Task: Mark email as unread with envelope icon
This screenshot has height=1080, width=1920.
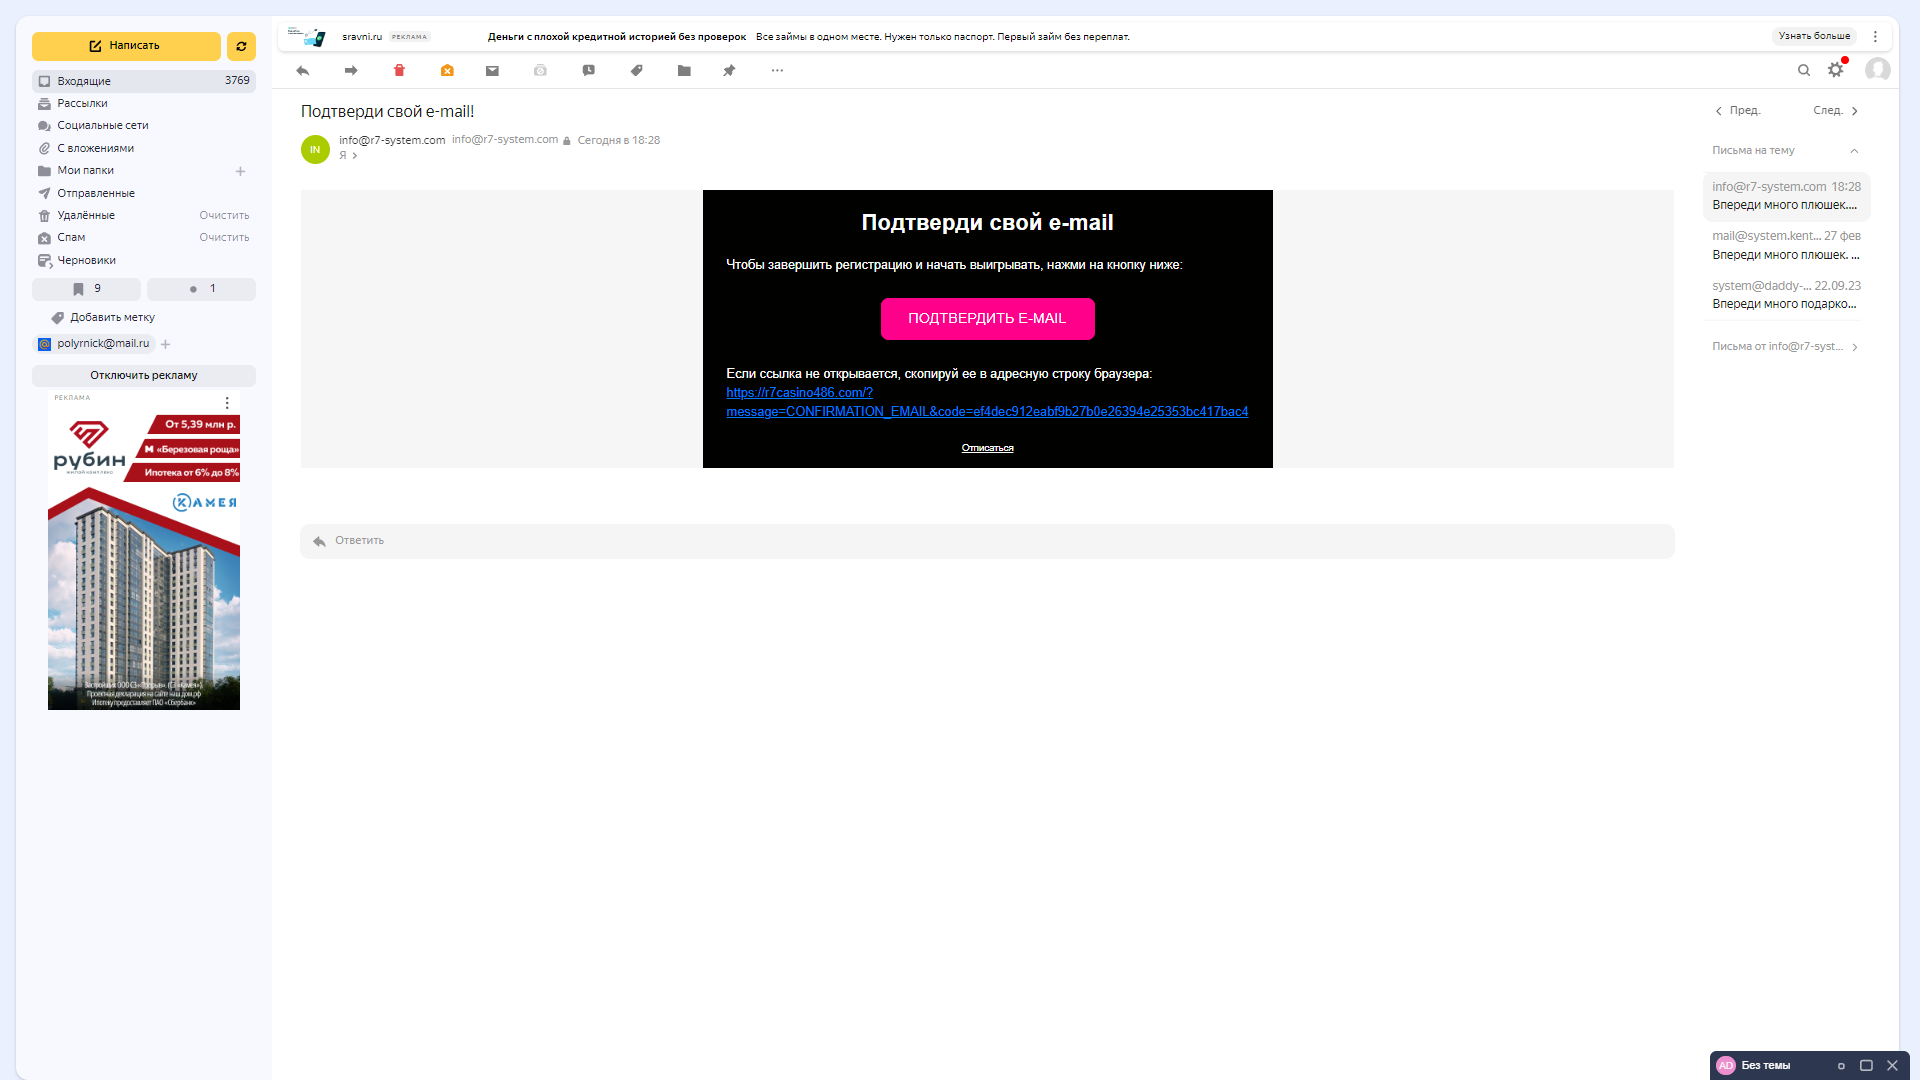Action: pos(492,71)
